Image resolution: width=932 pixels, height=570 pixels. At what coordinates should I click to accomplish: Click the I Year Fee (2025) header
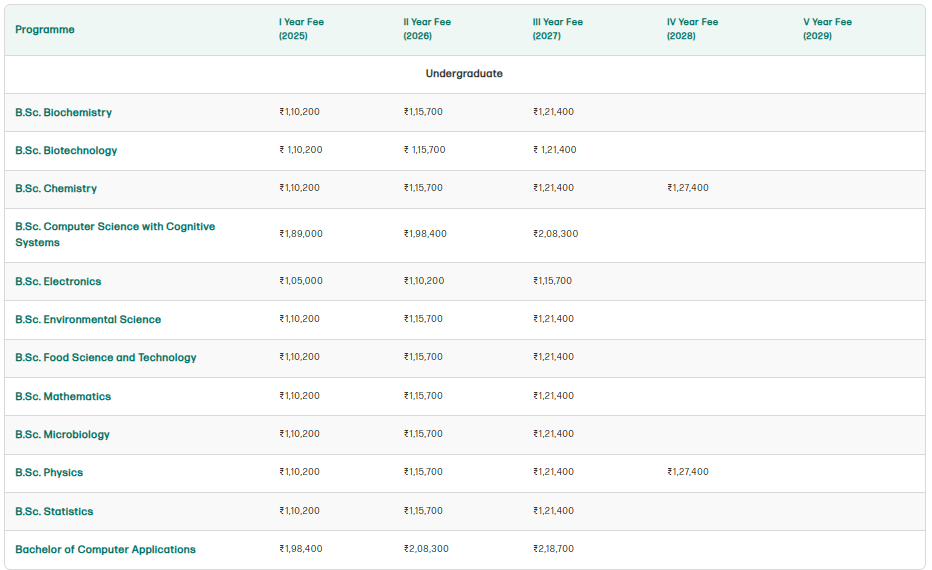[x=301, y=29]
